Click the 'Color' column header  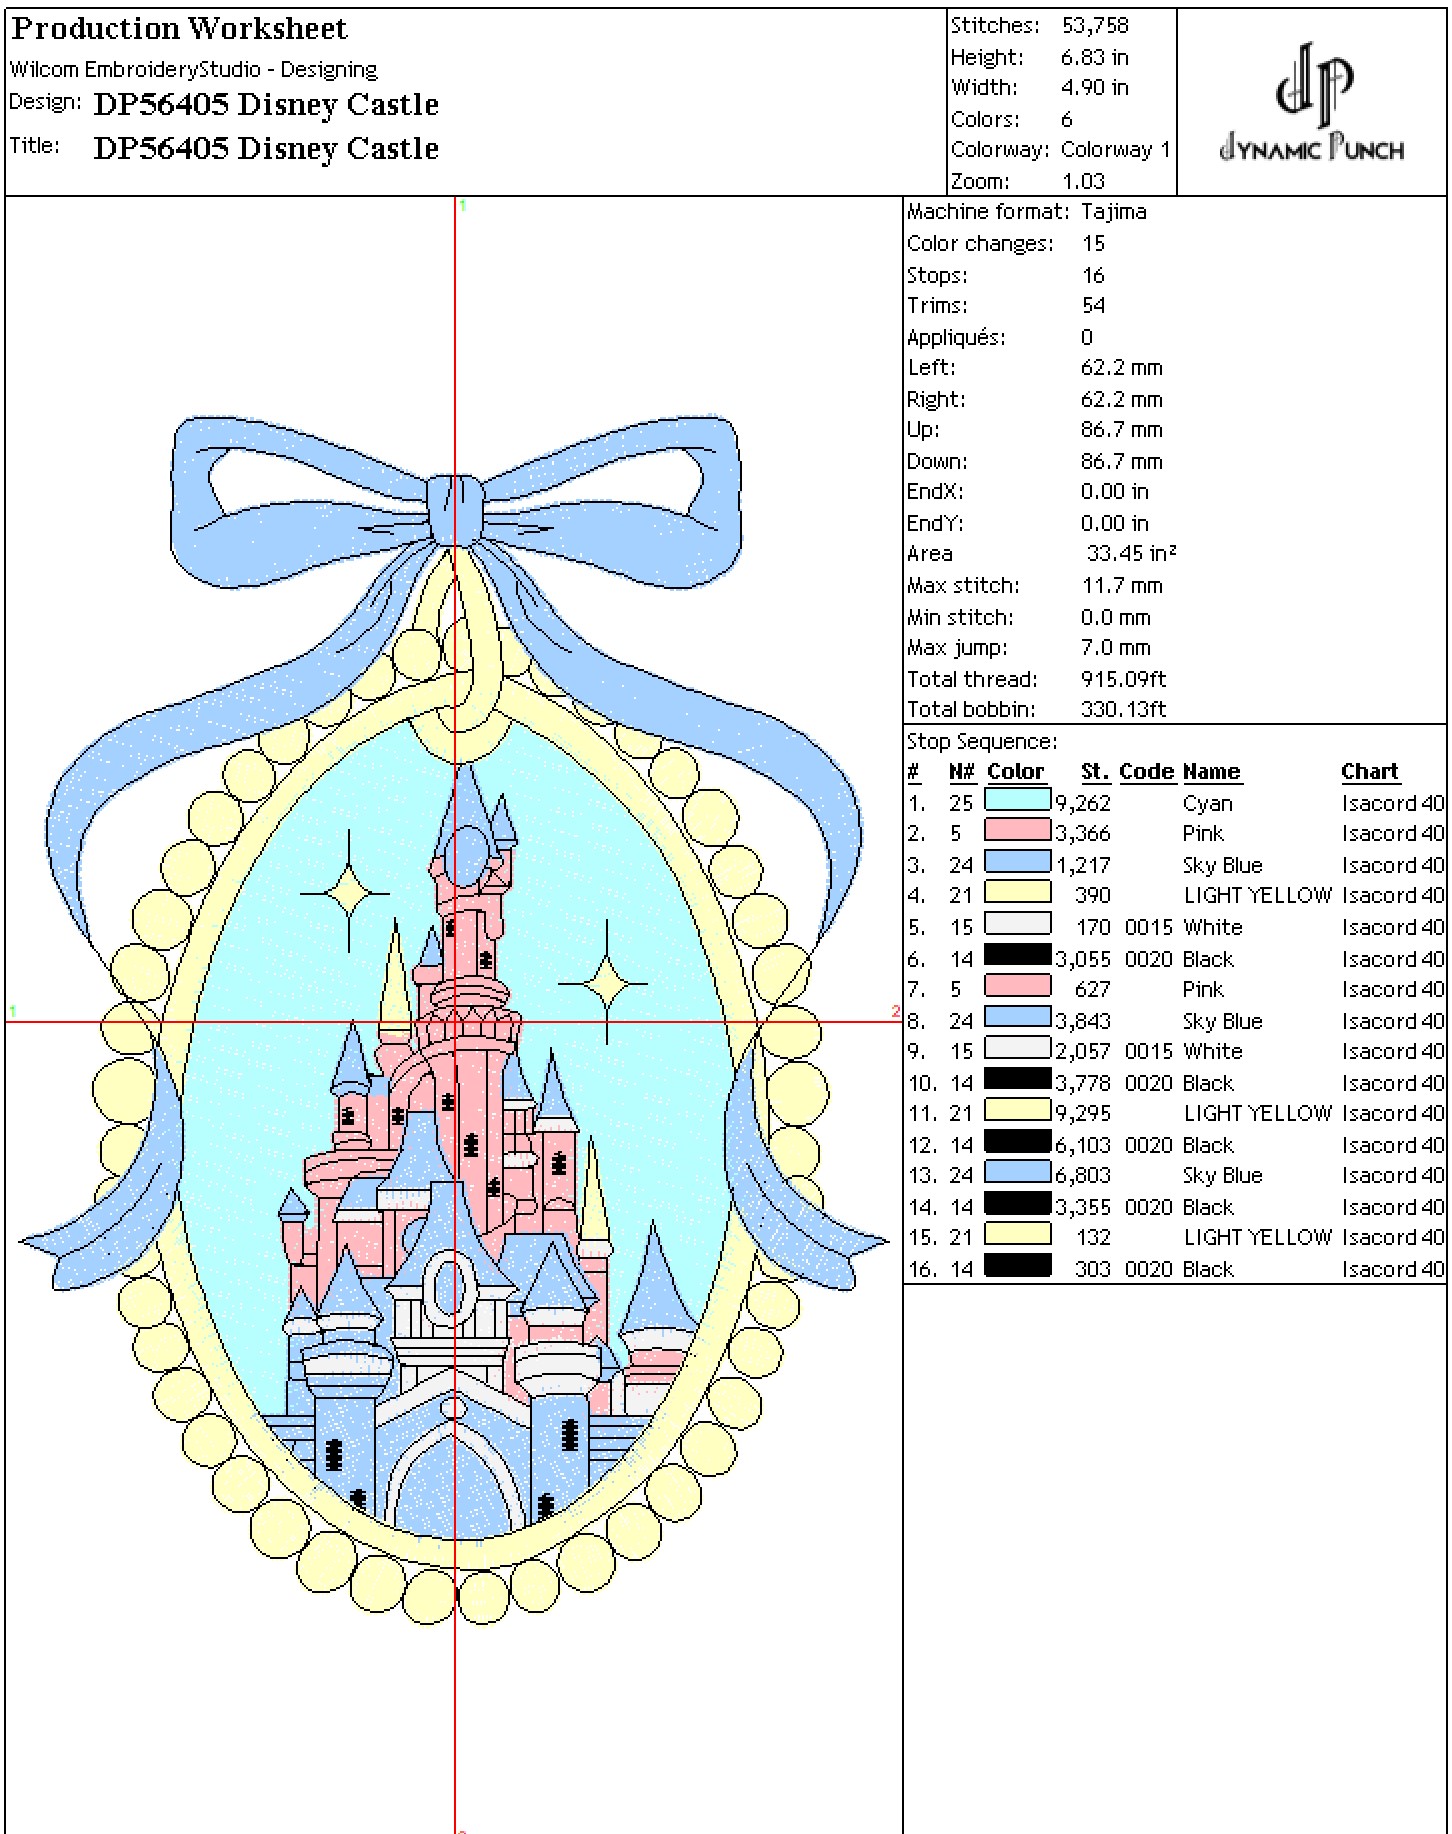coord(1015,771)
